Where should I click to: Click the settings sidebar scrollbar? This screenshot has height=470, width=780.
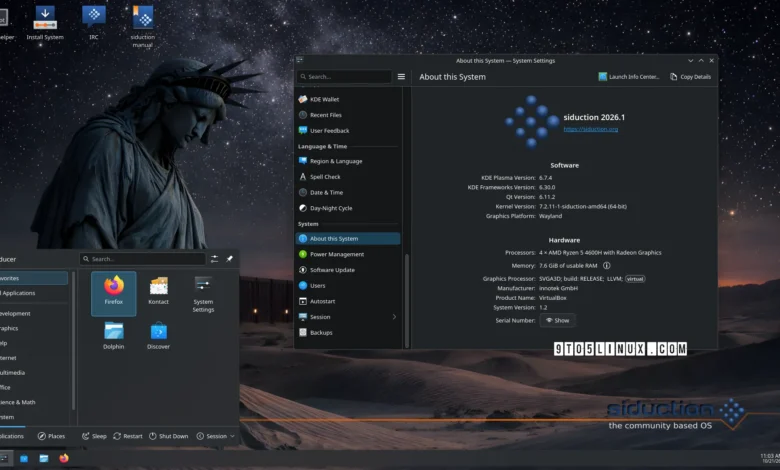click(x=407, y=300)
